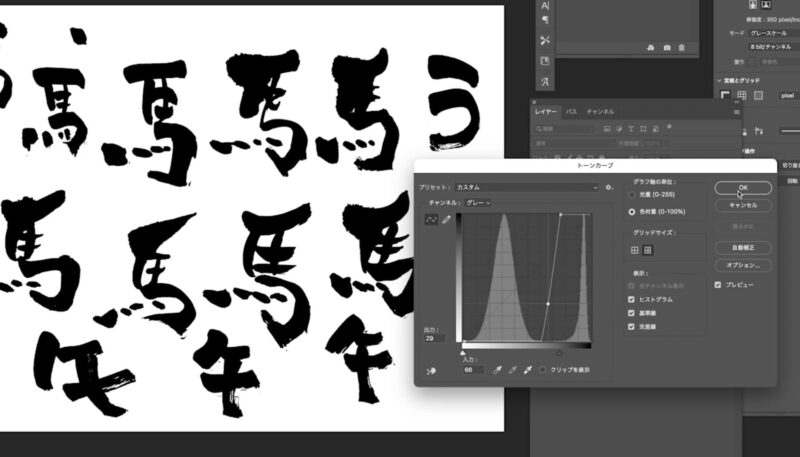Switch to the レイヤー tab
The height and width of the screenshot is (457, 800).
tap(545, 112)
